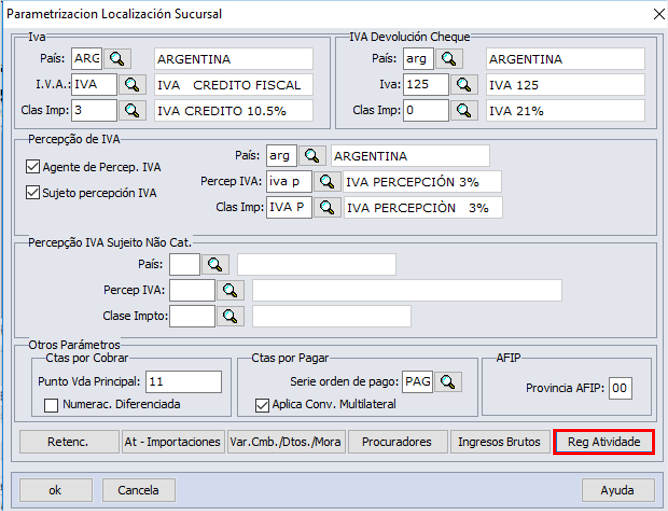Search Clase Impto lookup magnifier
This screenshot has width=668, height=511.
230,316
